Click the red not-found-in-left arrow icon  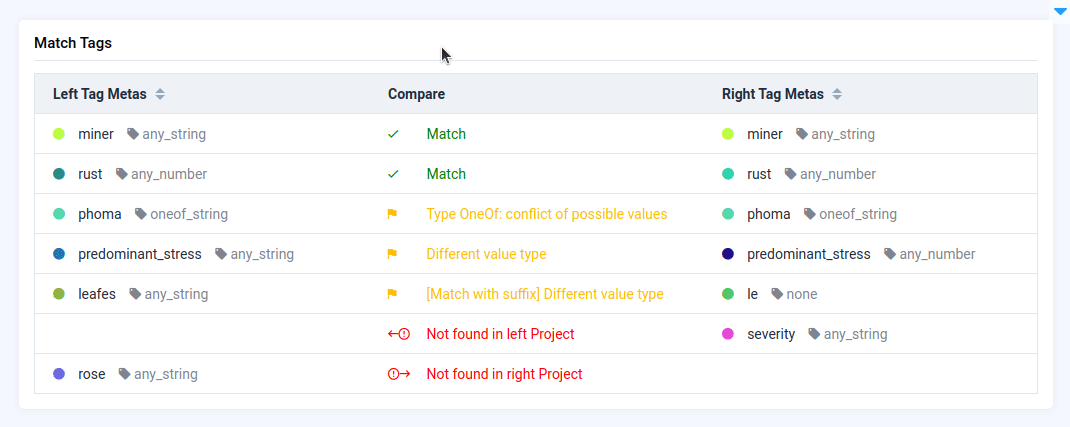pos(399,334)
